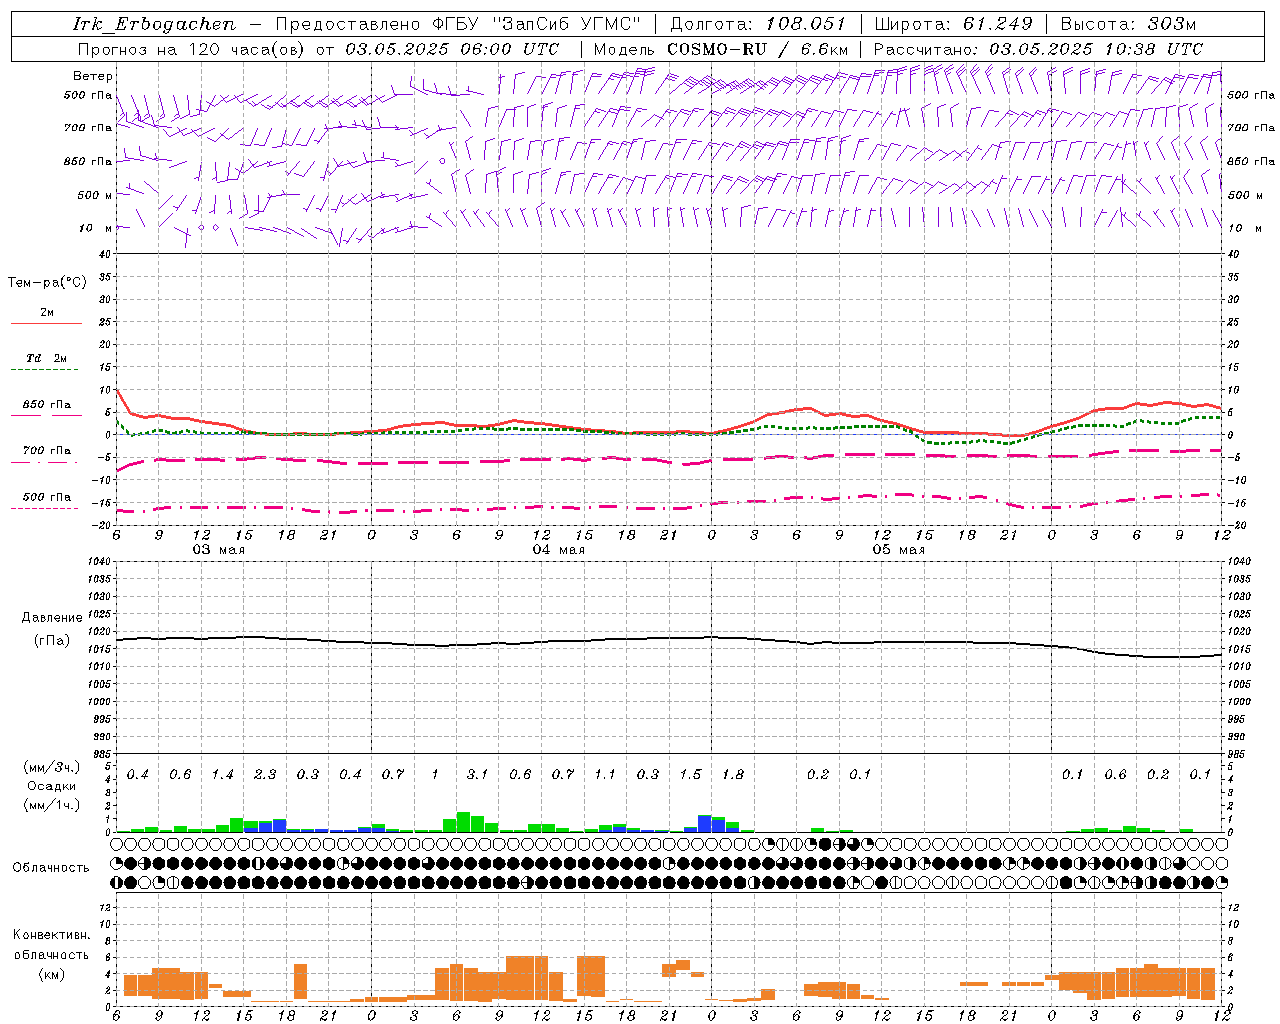Click the Осадки panel label

point(51,786)
